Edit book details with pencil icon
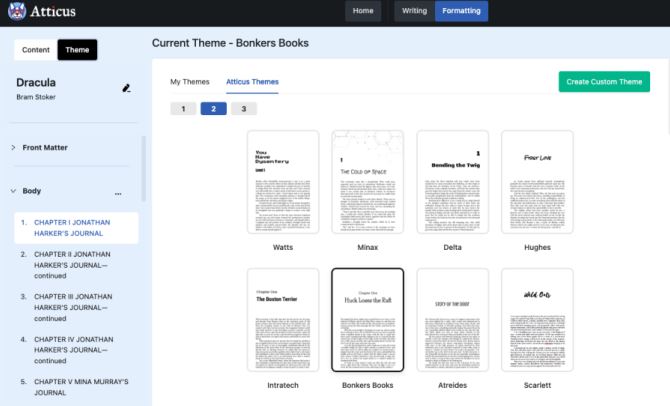The image size is (670, 406). pyautogui.click(x=126, y=88)
